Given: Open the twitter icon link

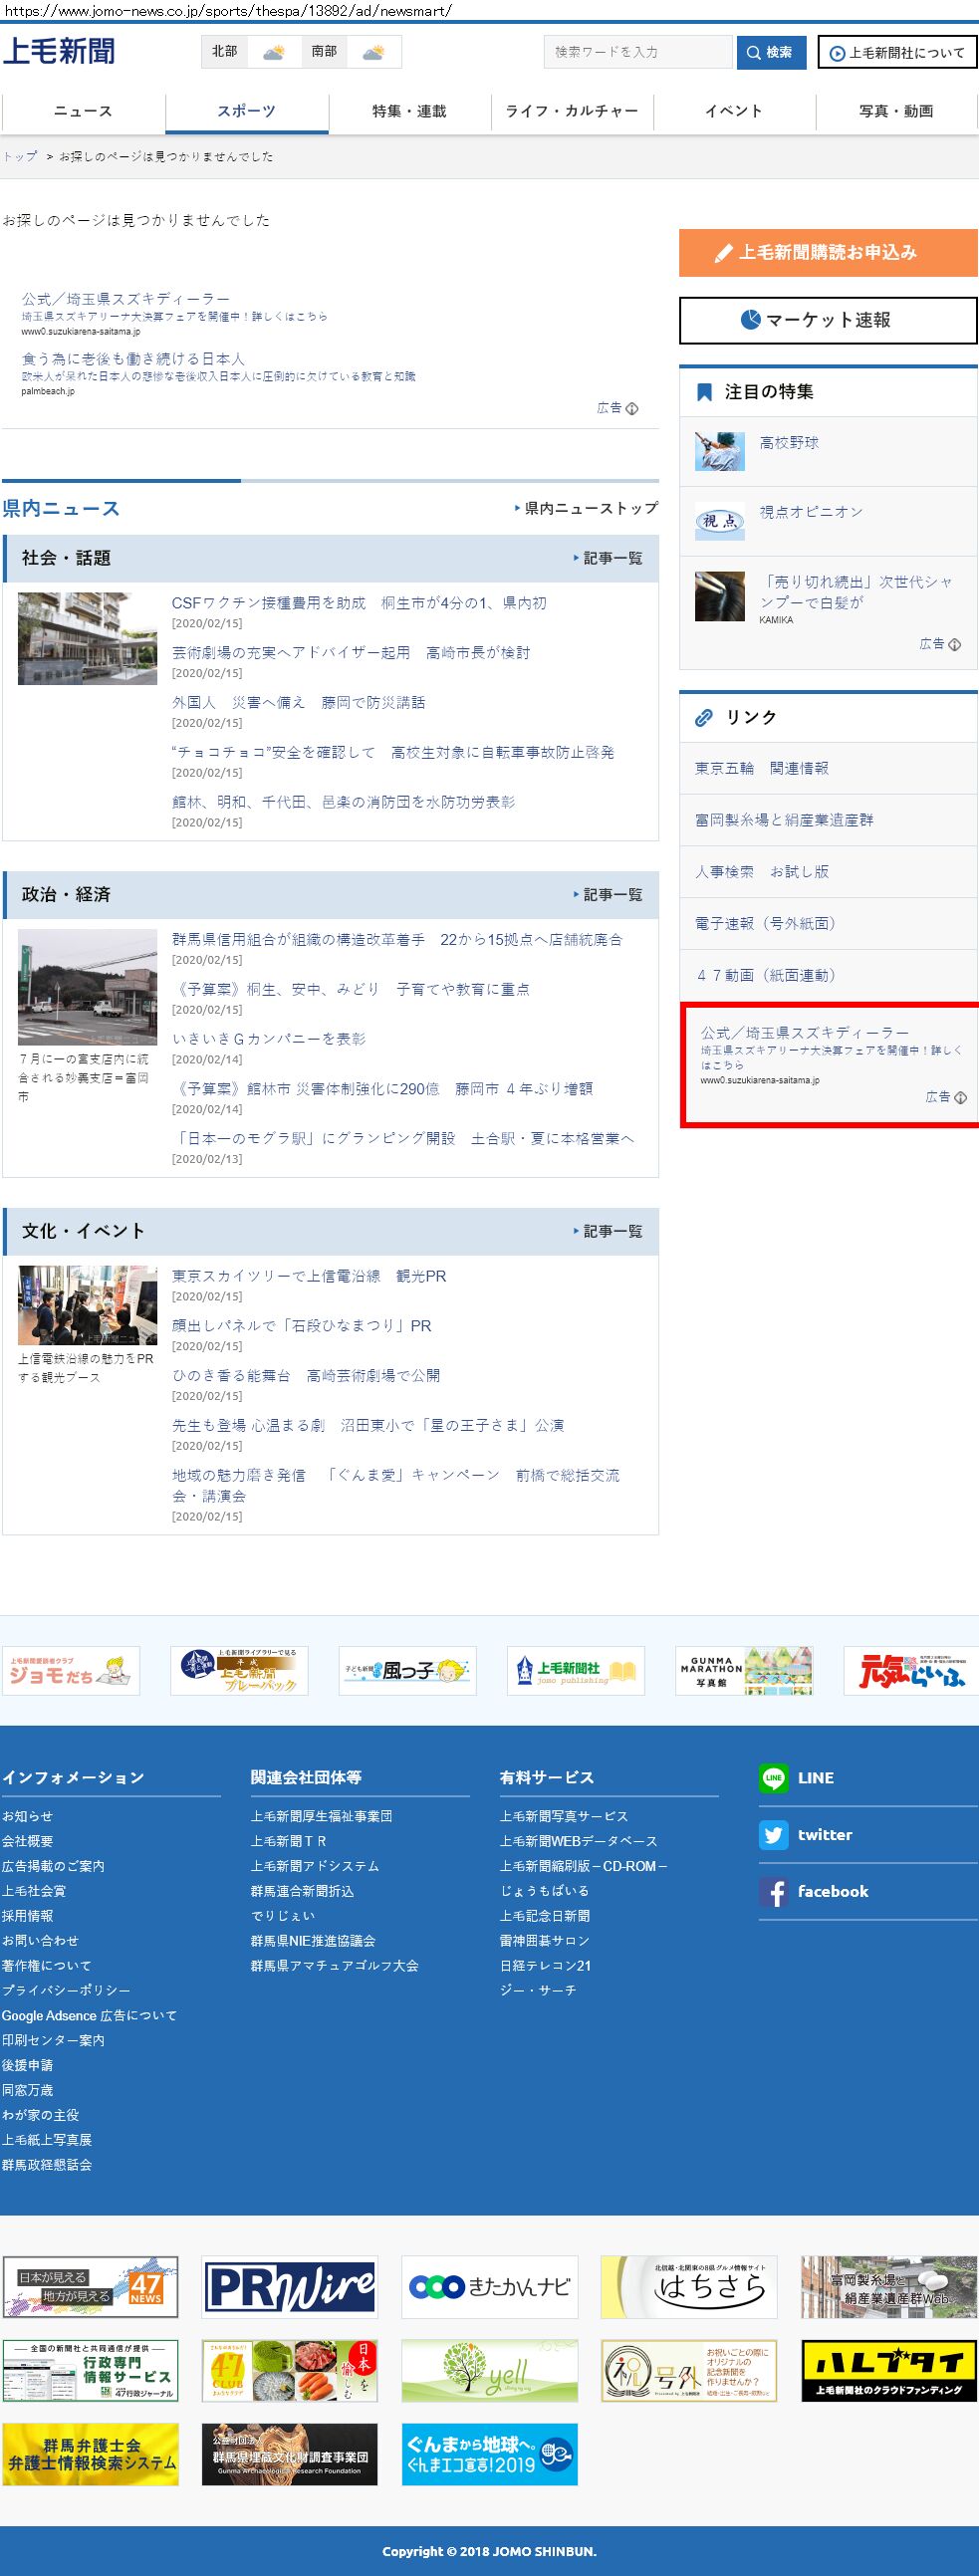Looking at the screenshot, I should point(773,1834).
